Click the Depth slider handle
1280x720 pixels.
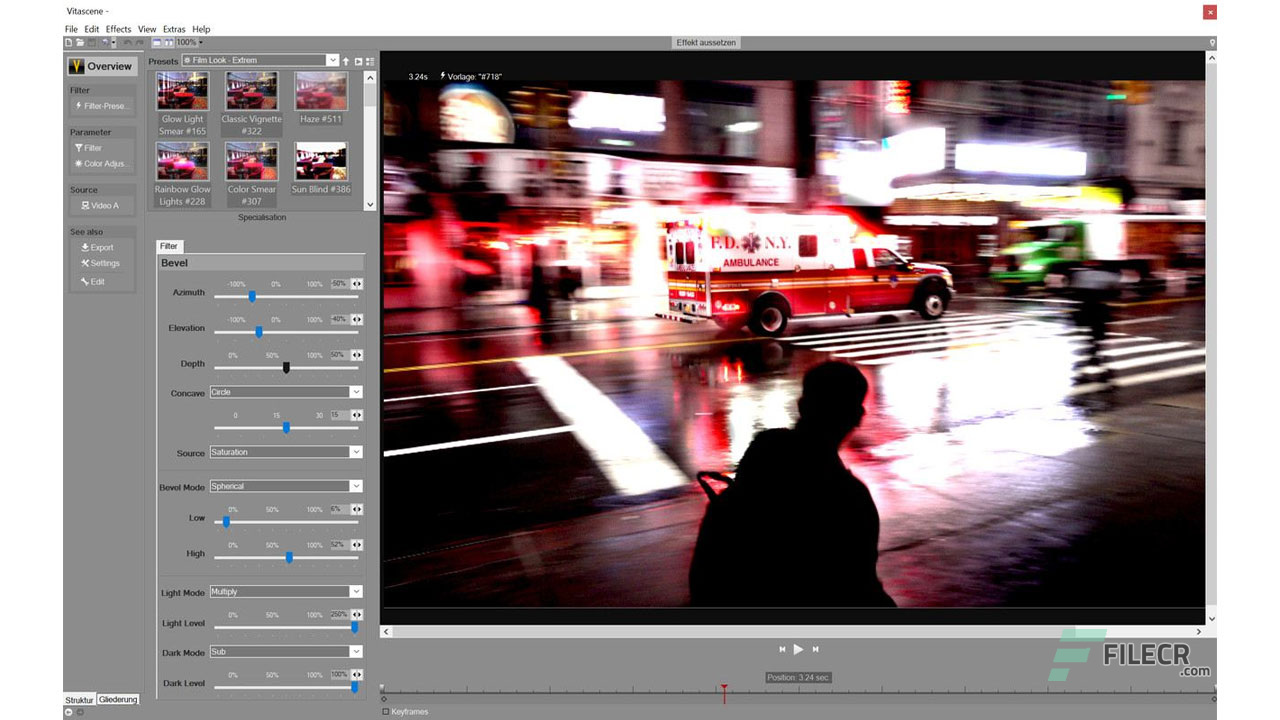coord(286,368)
